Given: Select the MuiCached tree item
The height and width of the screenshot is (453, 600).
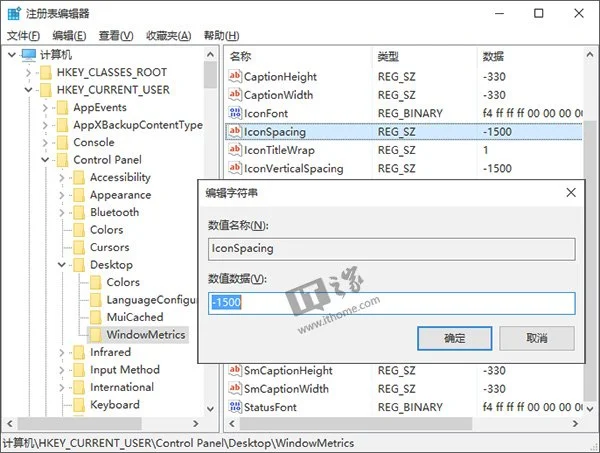Looking at the screenshot, I should (x=134, y=317).
